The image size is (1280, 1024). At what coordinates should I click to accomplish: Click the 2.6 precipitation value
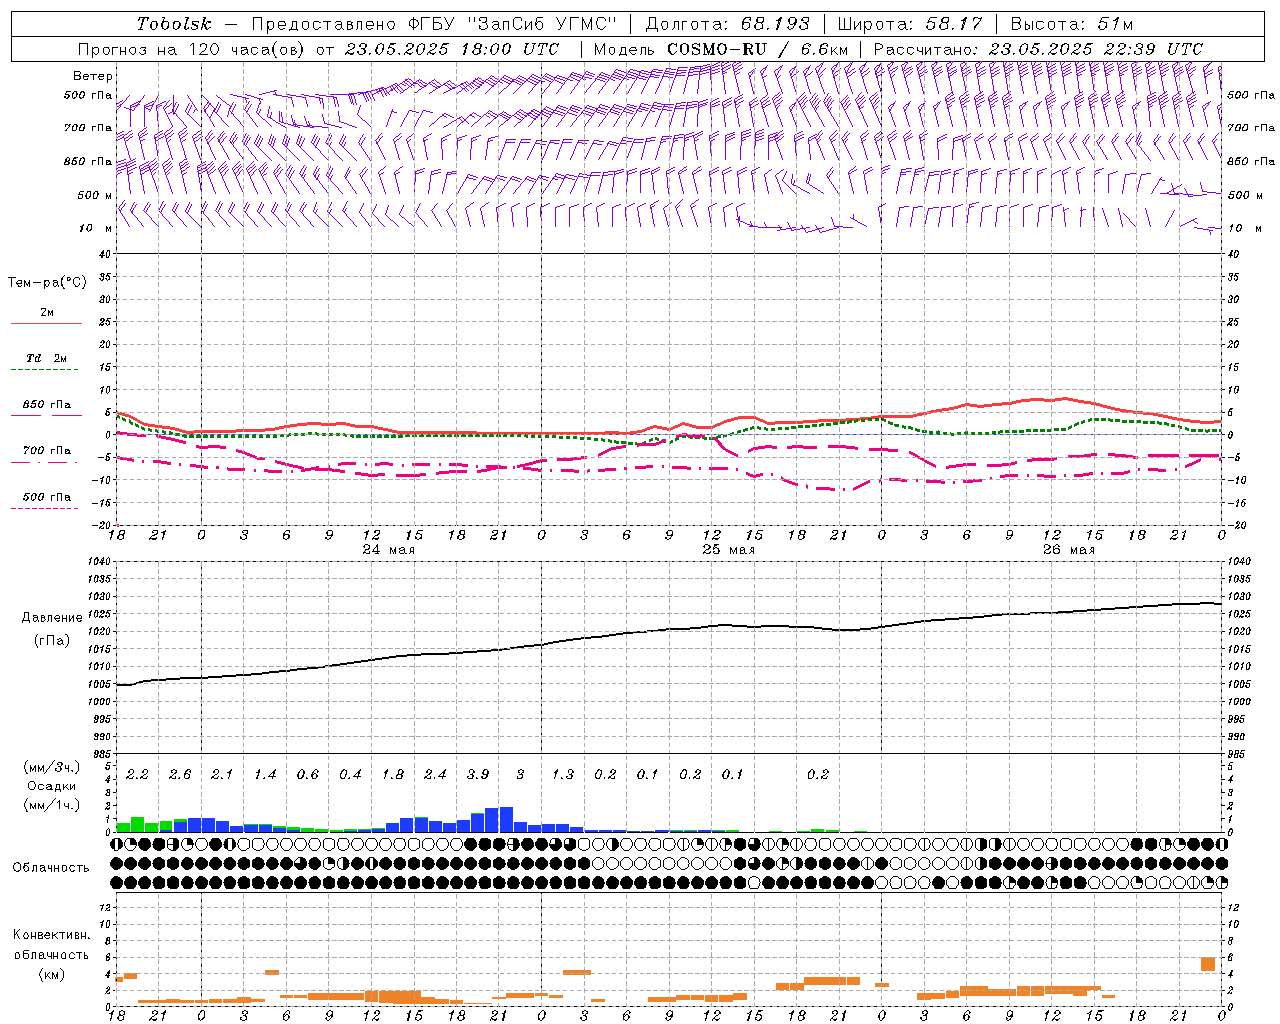[180, 775]
